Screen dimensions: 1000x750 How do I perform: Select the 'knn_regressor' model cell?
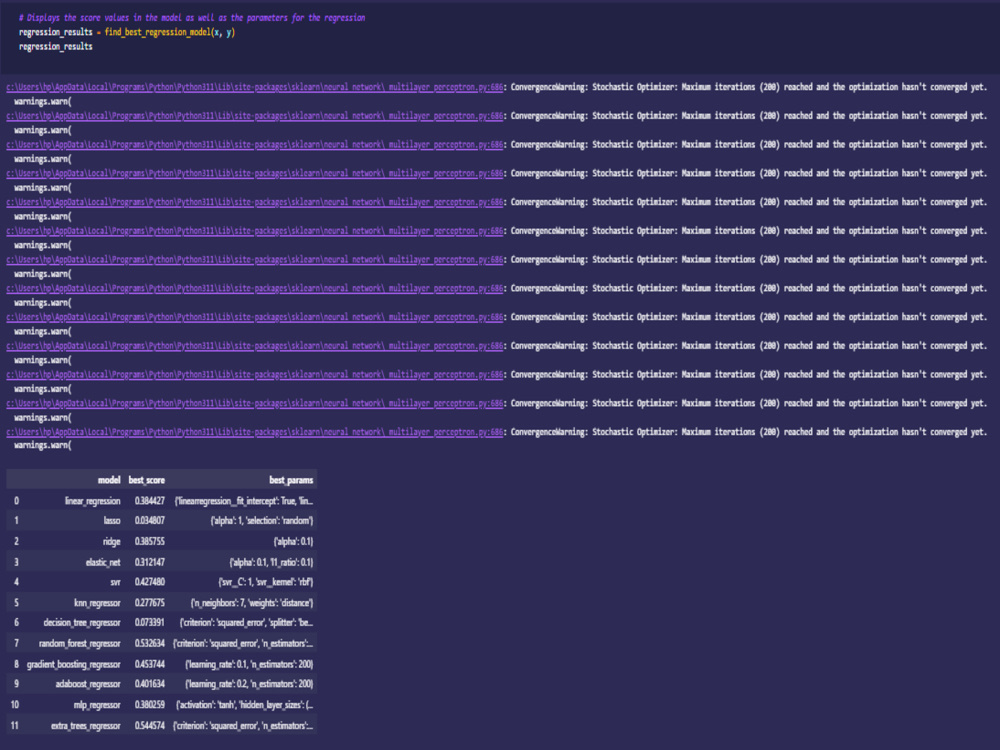click(x=97, y=603)
